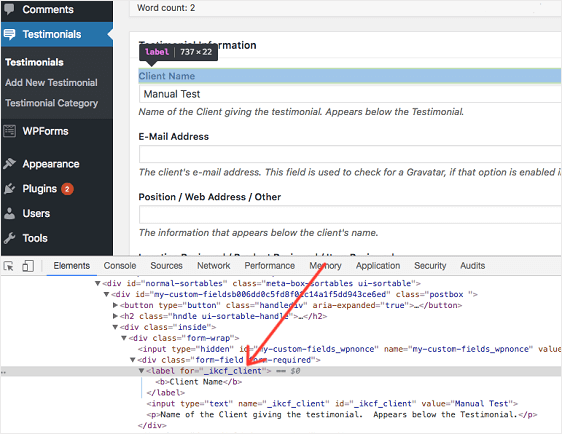The image size is (562, 434).
Task: Switch to the Sources tab
Action: click(167, 266)
